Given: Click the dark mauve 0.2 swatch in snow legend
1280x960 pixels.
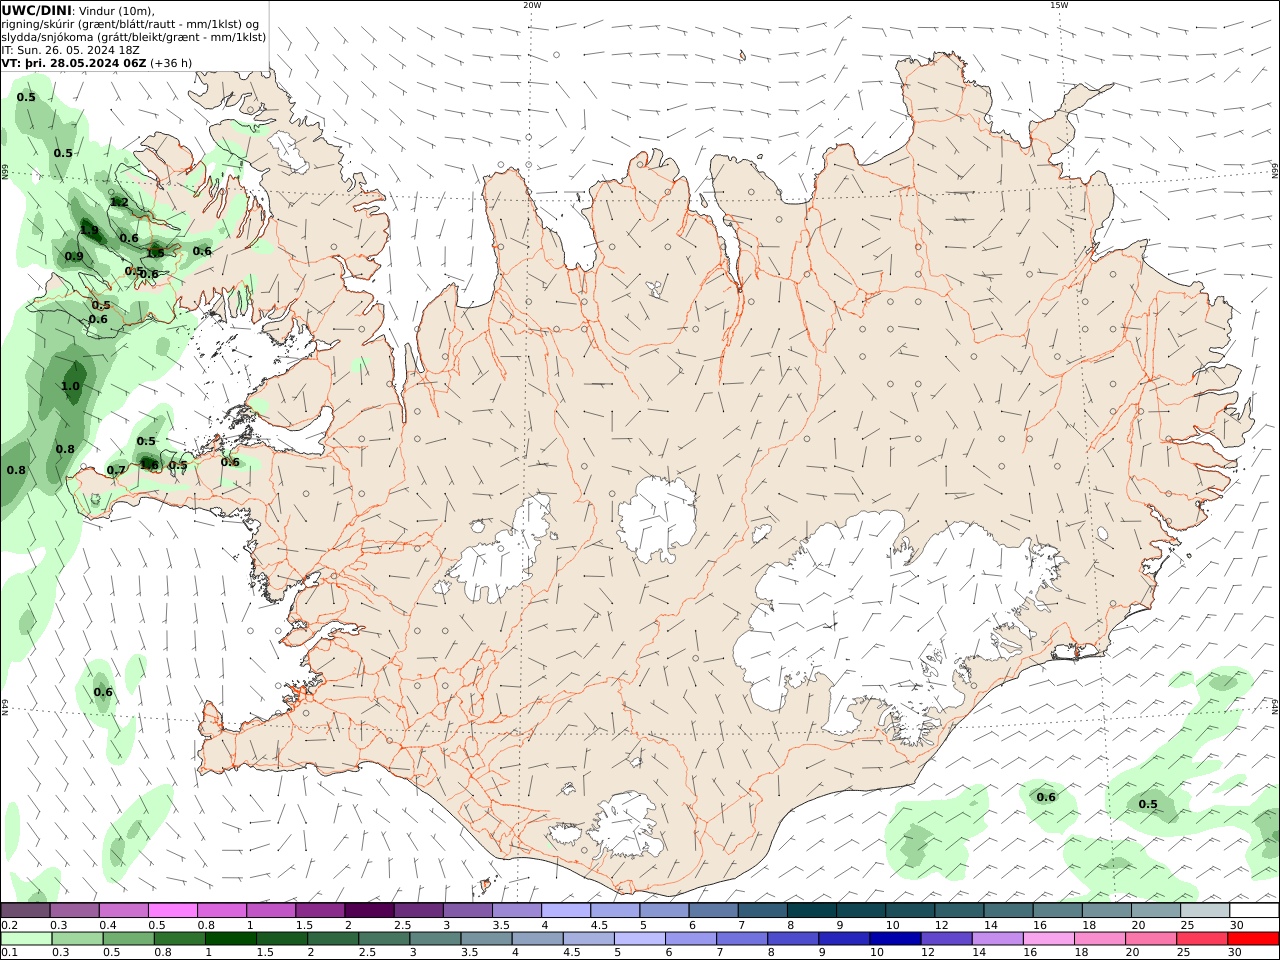Looking at the screenshot, I should [25, 910].
